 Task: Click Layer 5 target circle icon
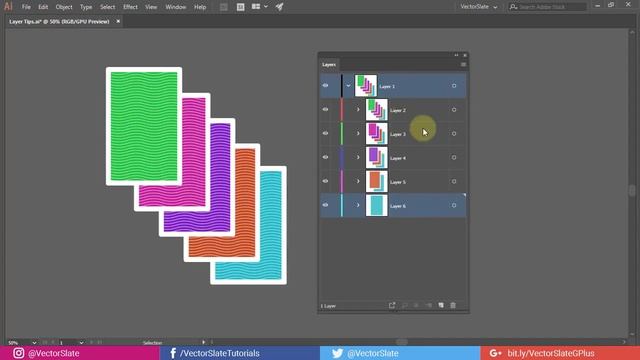point(454,181)
